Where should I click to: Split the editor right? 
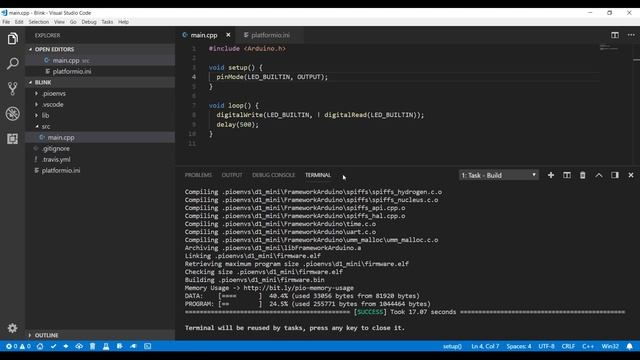pyautogui.click(x=615, y=35)
